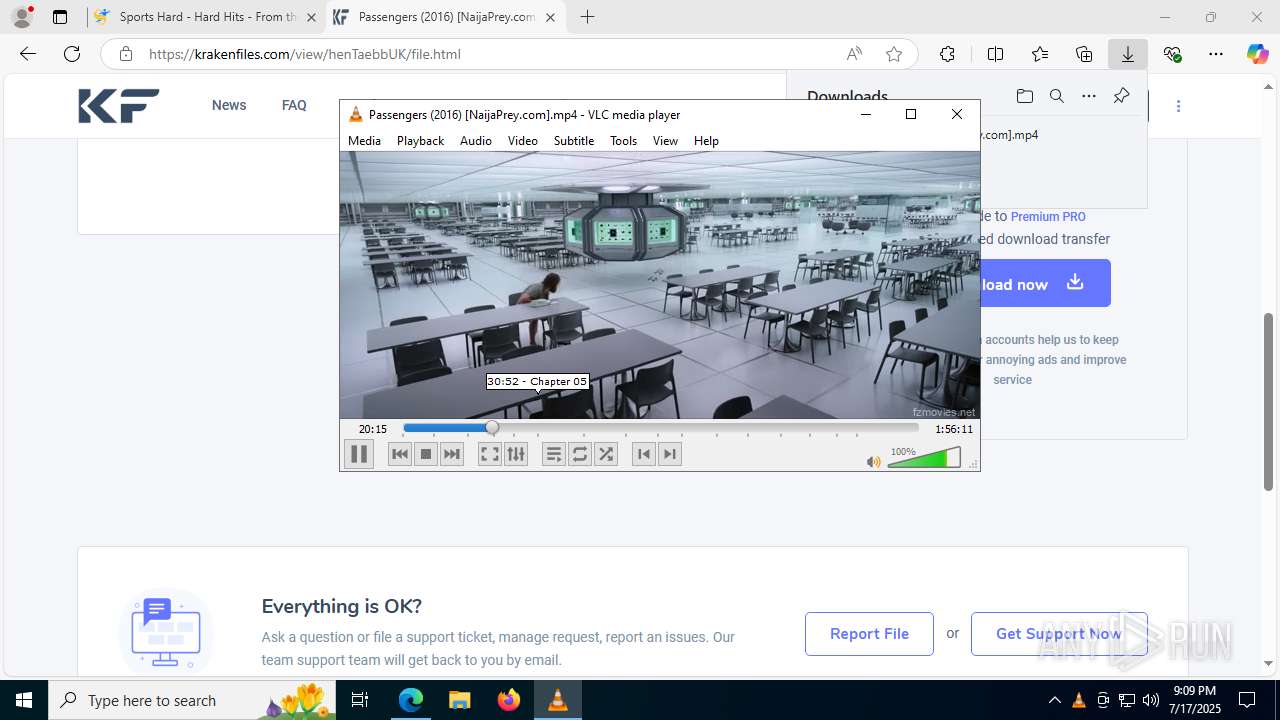Click the Download now button
This screenshot has width=1280, height=720.
(x=1045, y=283)
